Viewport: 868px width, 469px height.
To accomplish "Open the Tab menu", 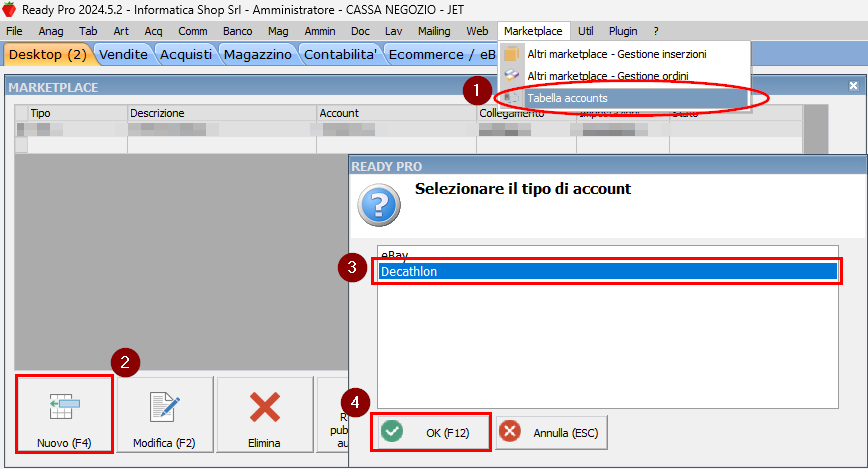I will click(x=88, y=31).
